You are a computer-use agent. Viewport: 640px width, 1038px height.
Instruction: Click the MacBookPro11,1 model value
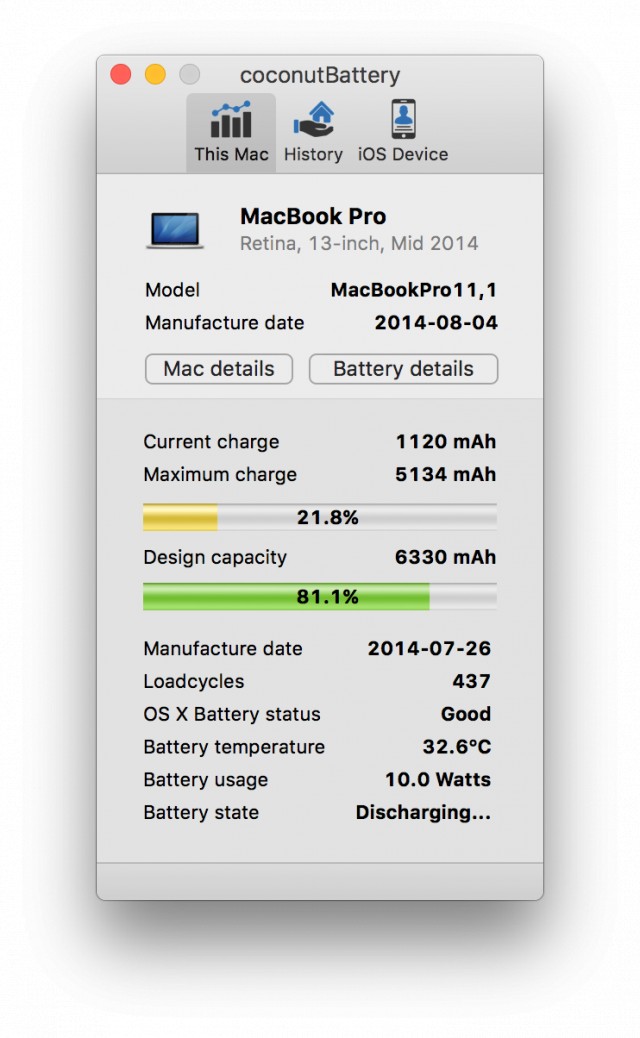pyautogui.click(x=414, y=291)
